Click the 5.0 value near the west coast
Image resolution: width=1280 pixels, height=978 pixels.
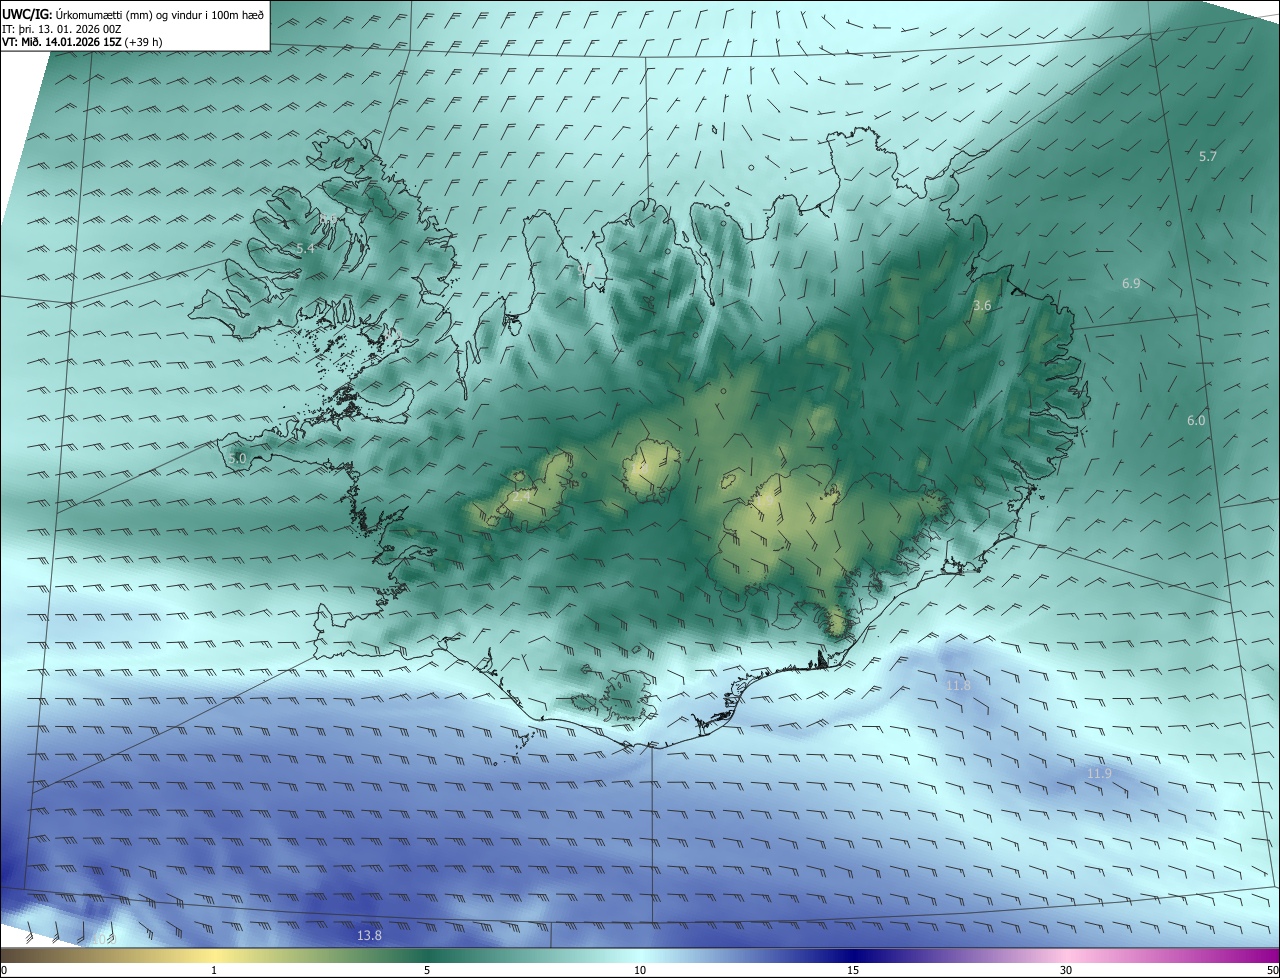[237, 459]
